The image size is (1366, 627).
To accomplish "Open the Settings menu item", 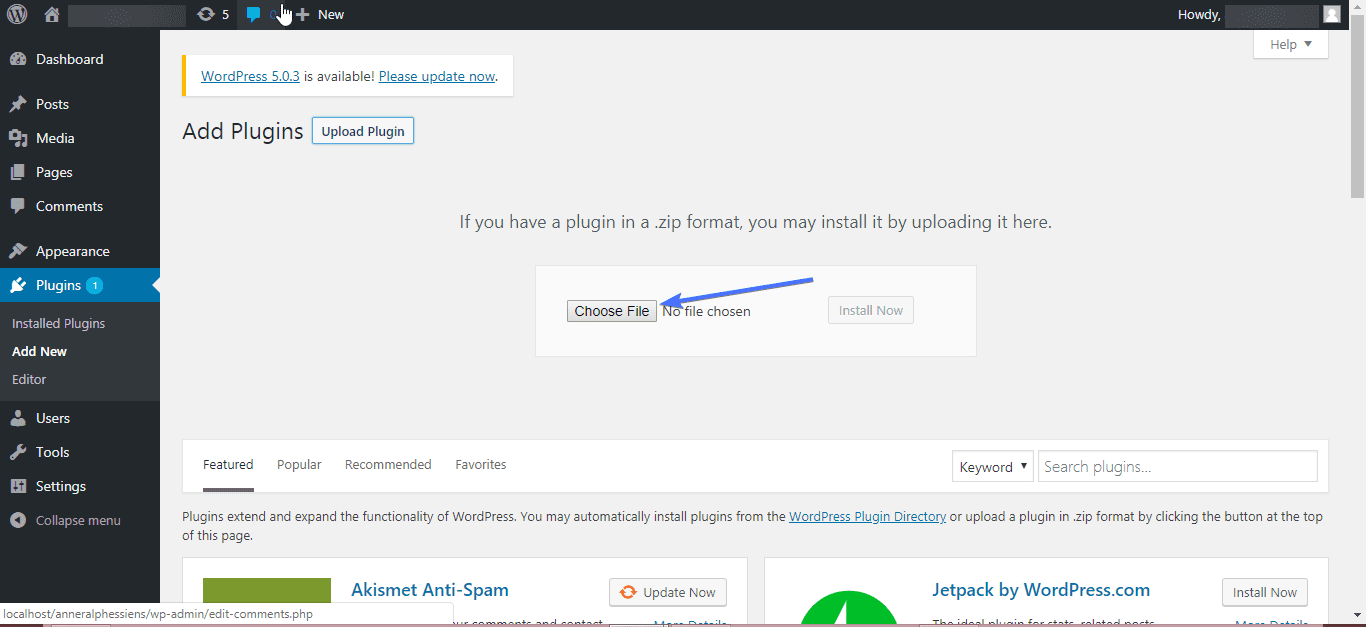I will click(61, 486).
